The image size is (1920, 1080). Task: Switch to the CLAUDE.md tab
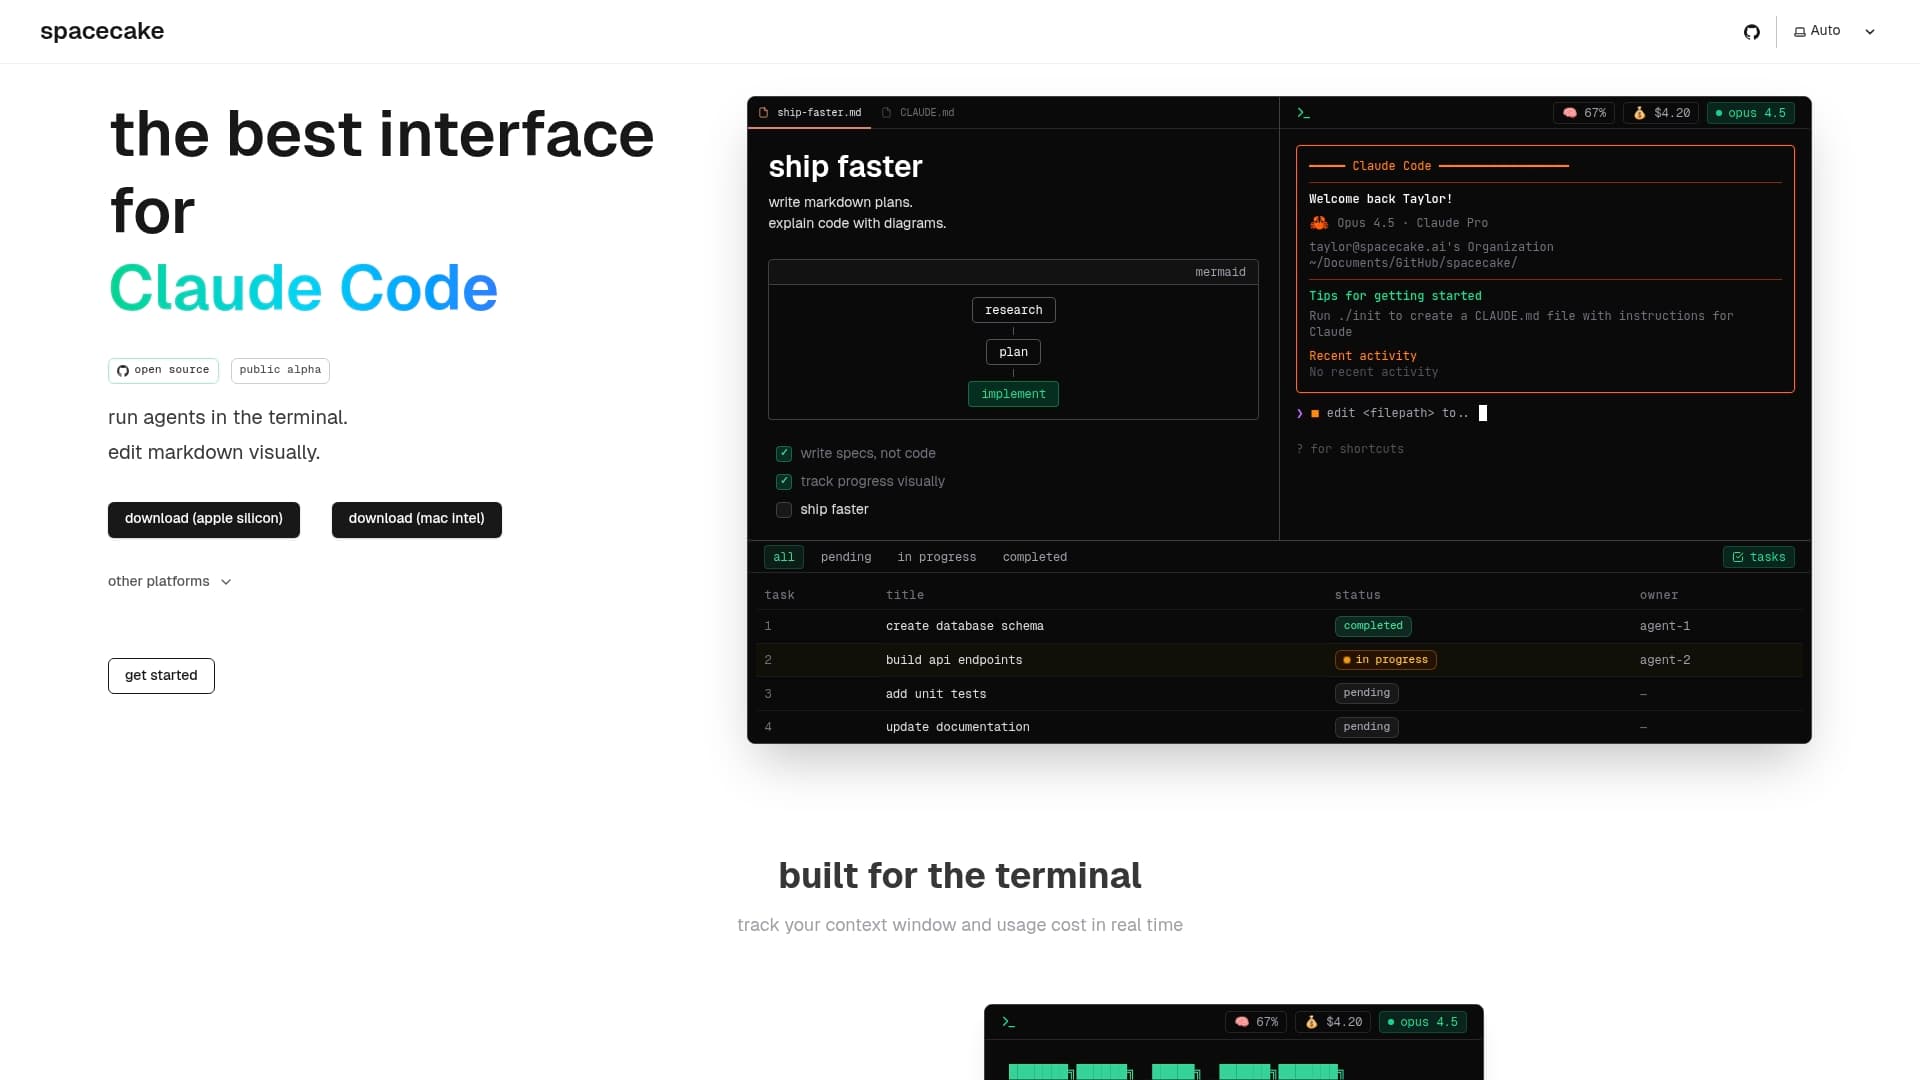tap(925, 113)
